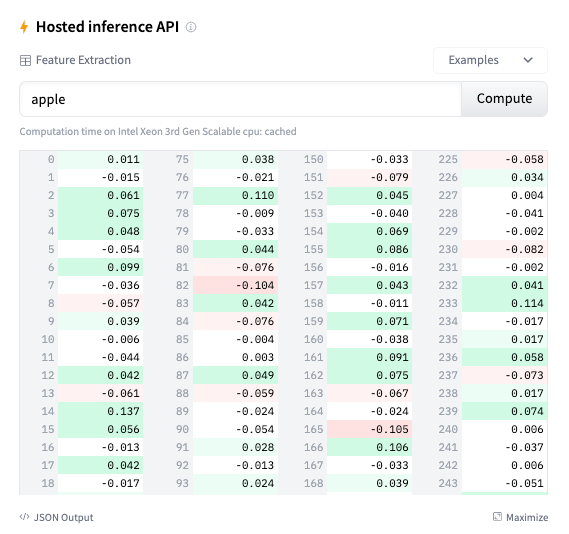Click the Compute button
The image size is (569, 534).
(504, 99)
